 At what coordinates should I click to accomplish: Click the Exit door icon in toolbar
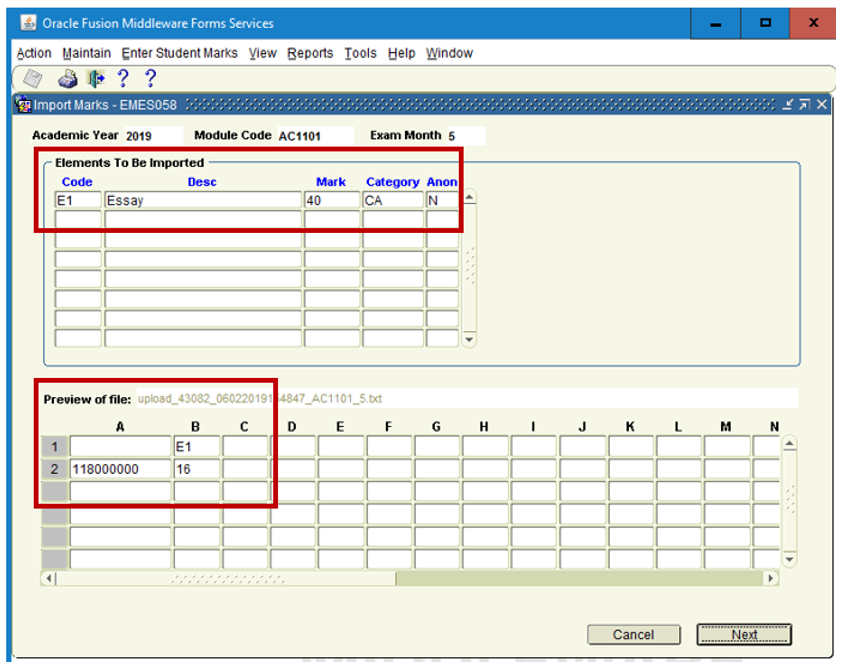[95, 79]
